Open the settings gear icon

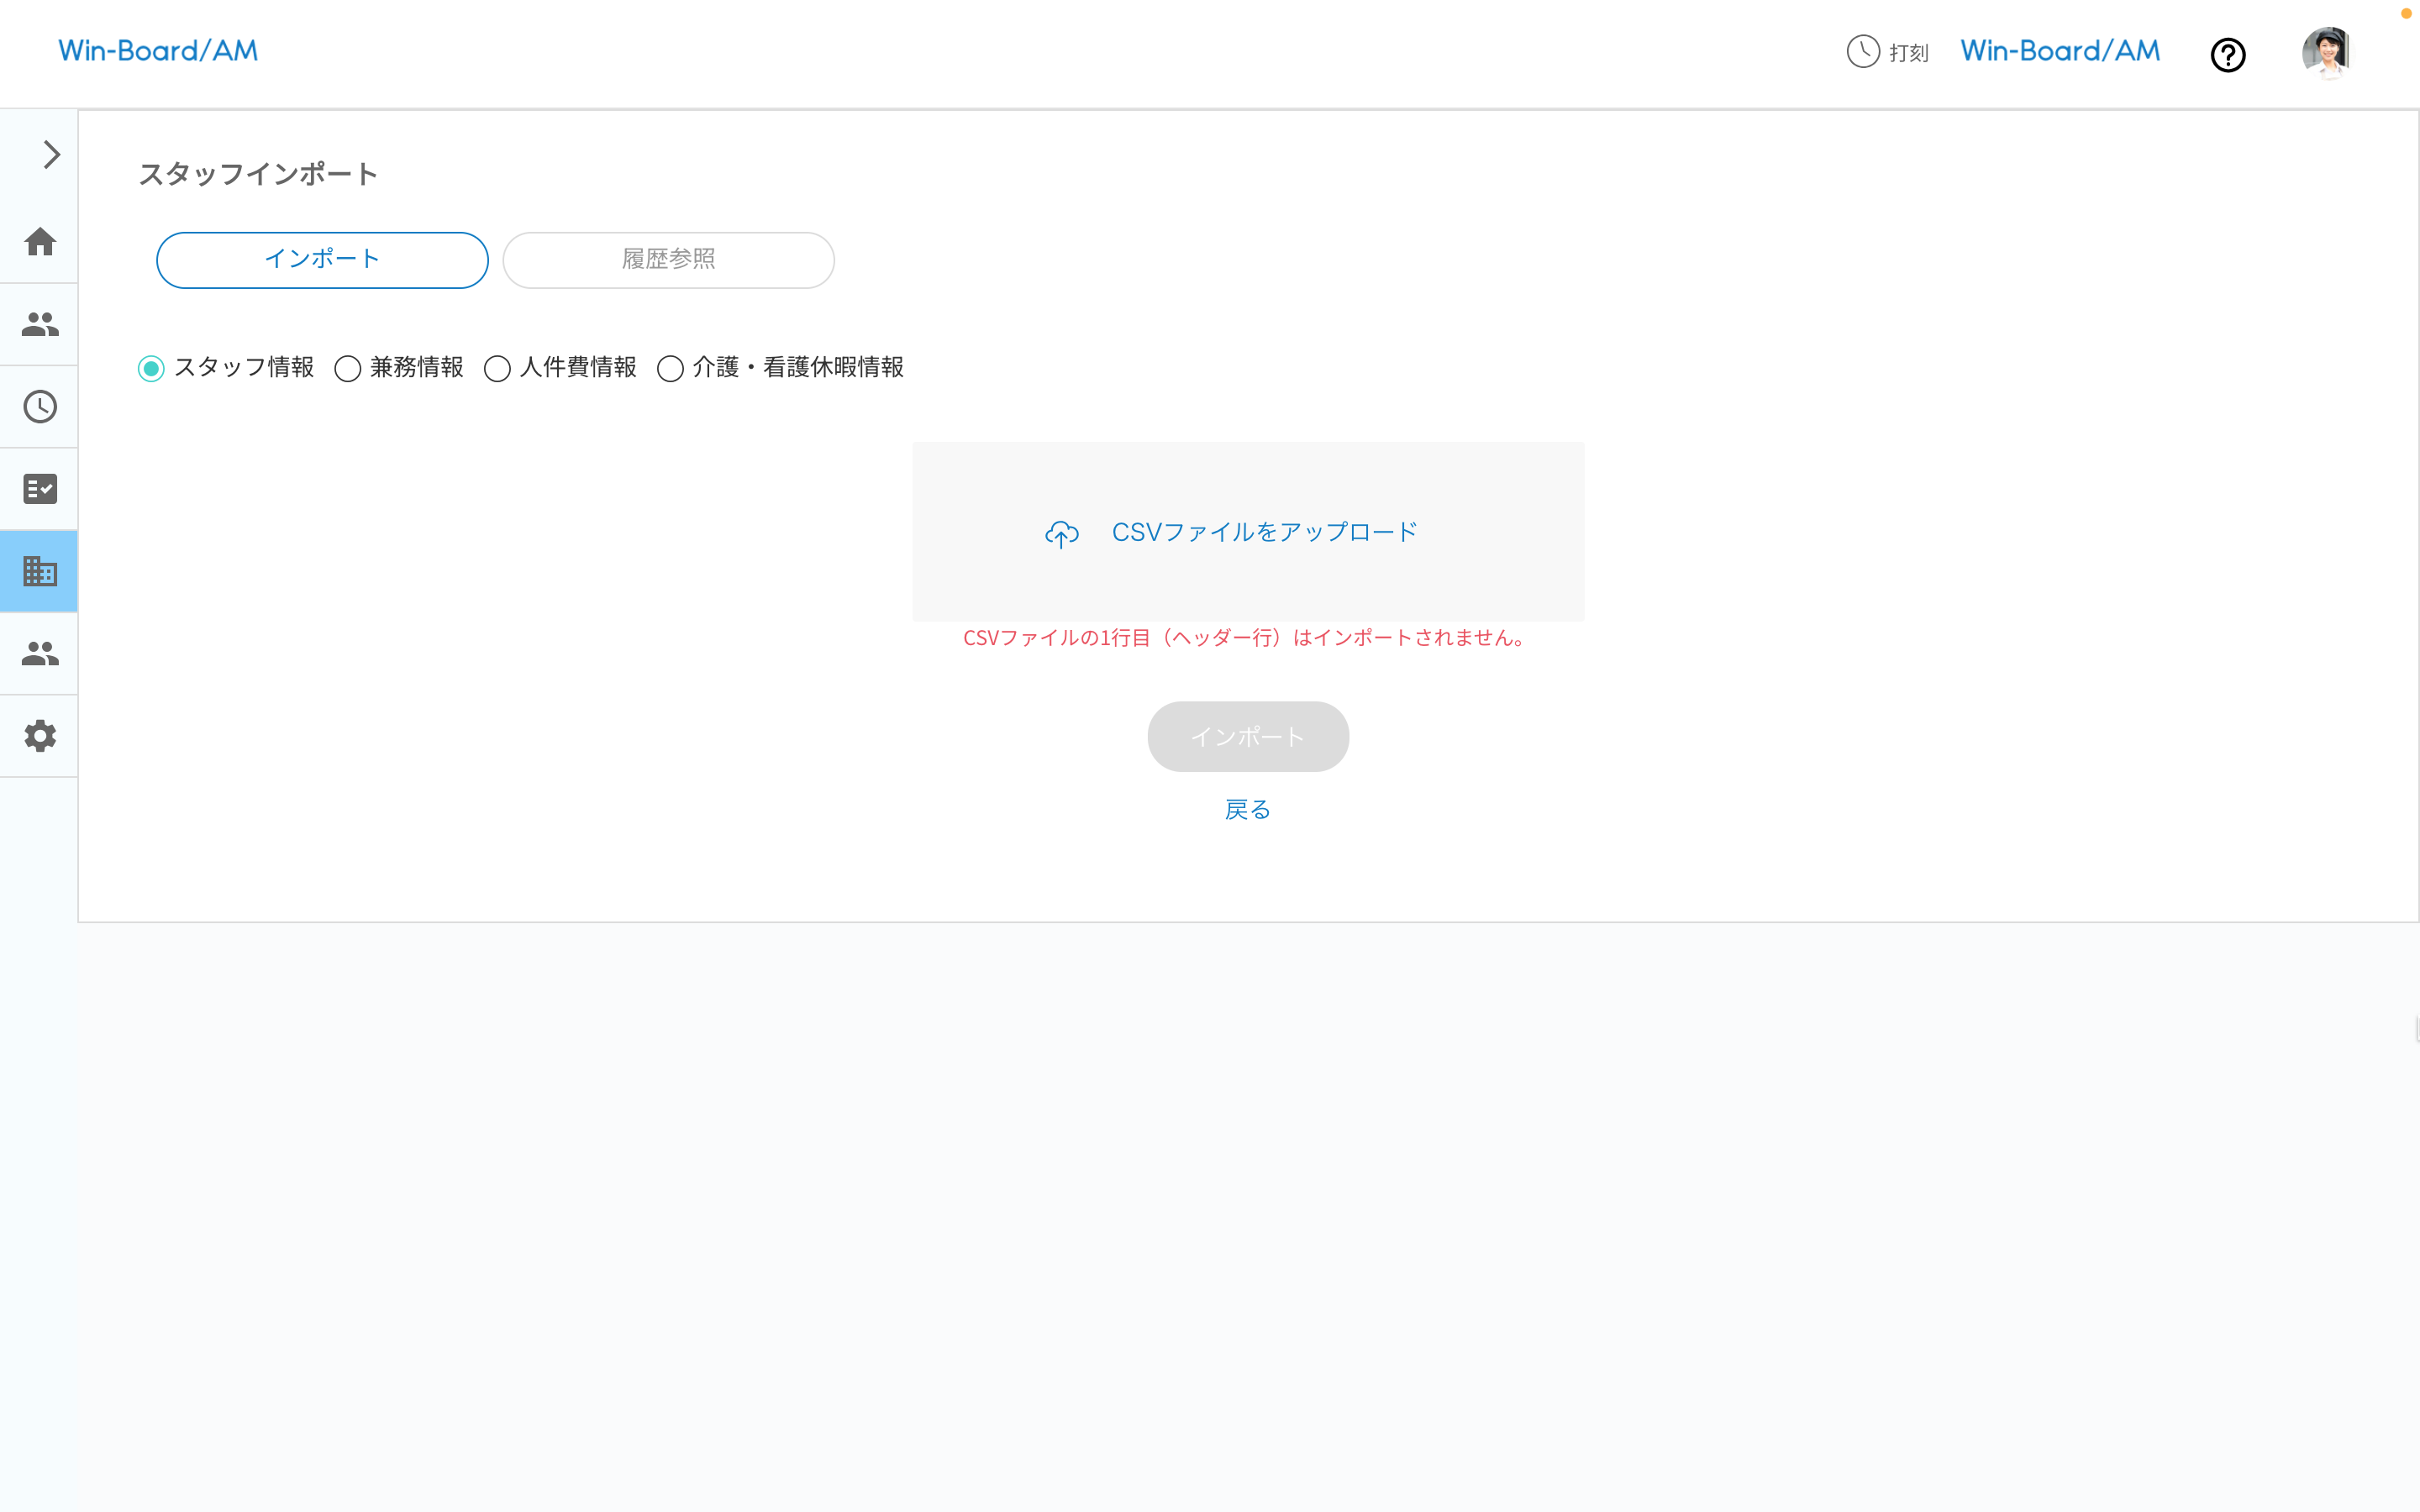tap(39, 736)
